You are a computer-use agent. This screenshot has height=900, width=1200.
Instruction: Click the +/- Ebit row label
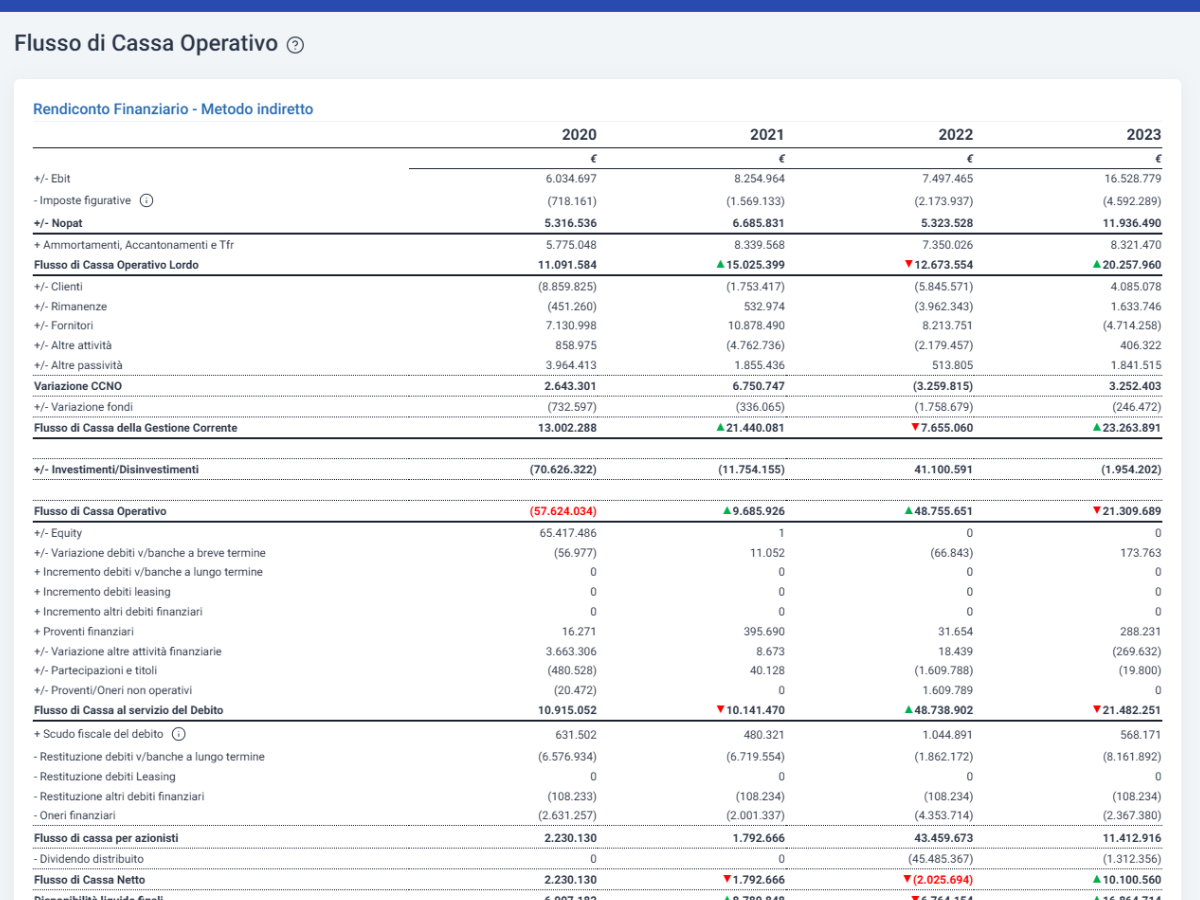(x=52, y=179)
